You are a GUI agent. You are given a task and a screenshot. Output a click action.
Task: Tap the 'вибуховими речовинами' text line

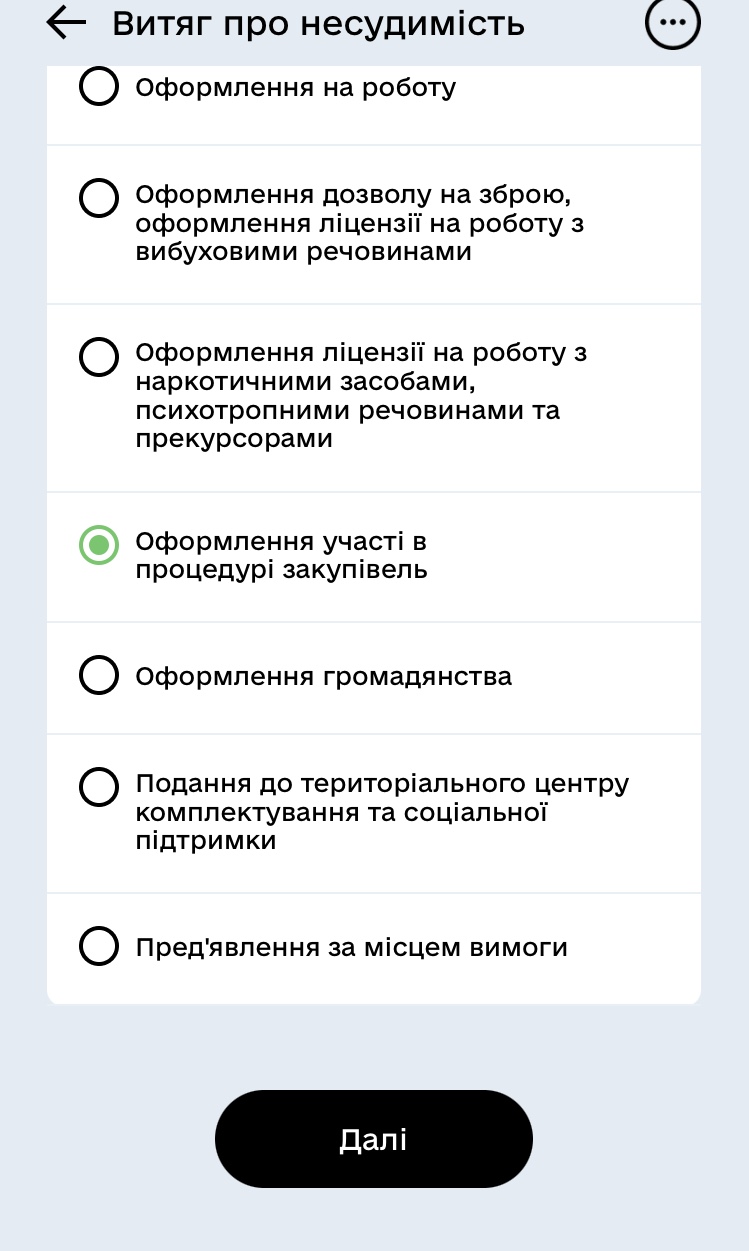tap(303, 252)
